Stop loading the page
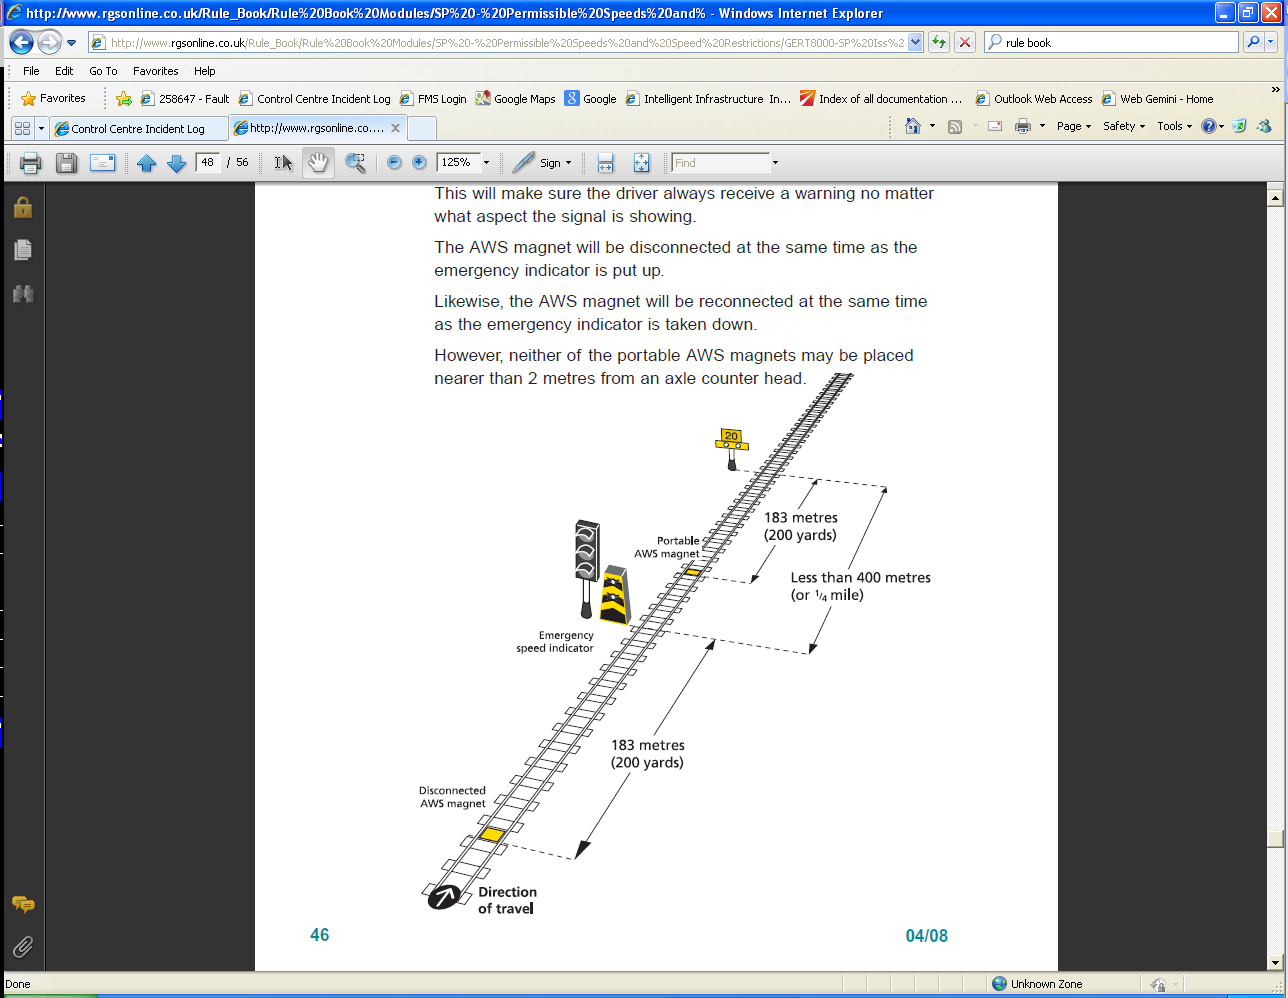The image size is (1288, 998). point(965,42)
